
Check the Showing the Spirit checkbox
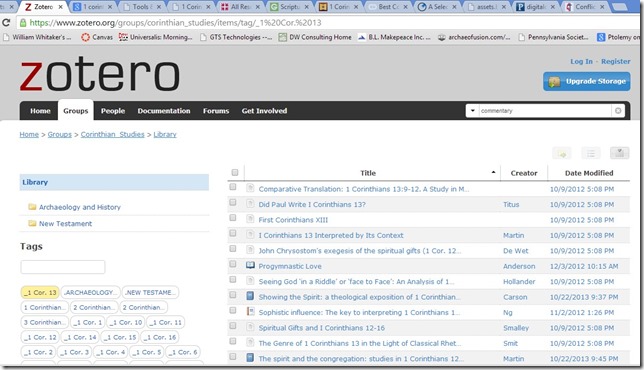click(233, 295)
